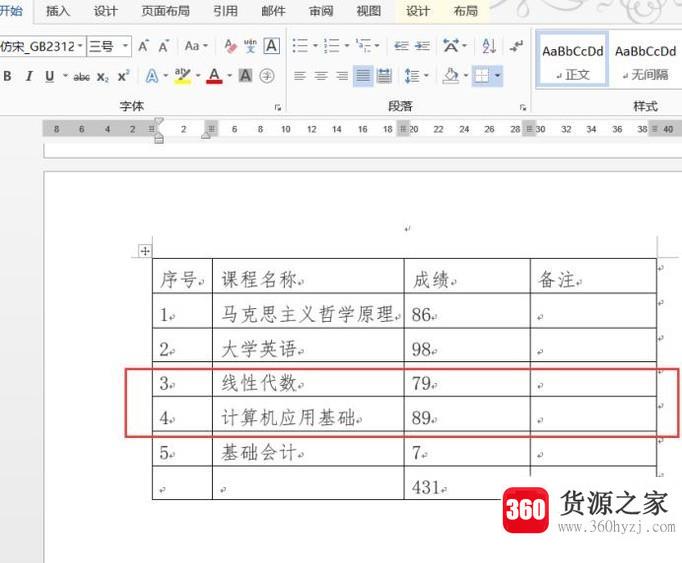
Task: Open the Borders dropdown arrow
Action: click(497, 77)
